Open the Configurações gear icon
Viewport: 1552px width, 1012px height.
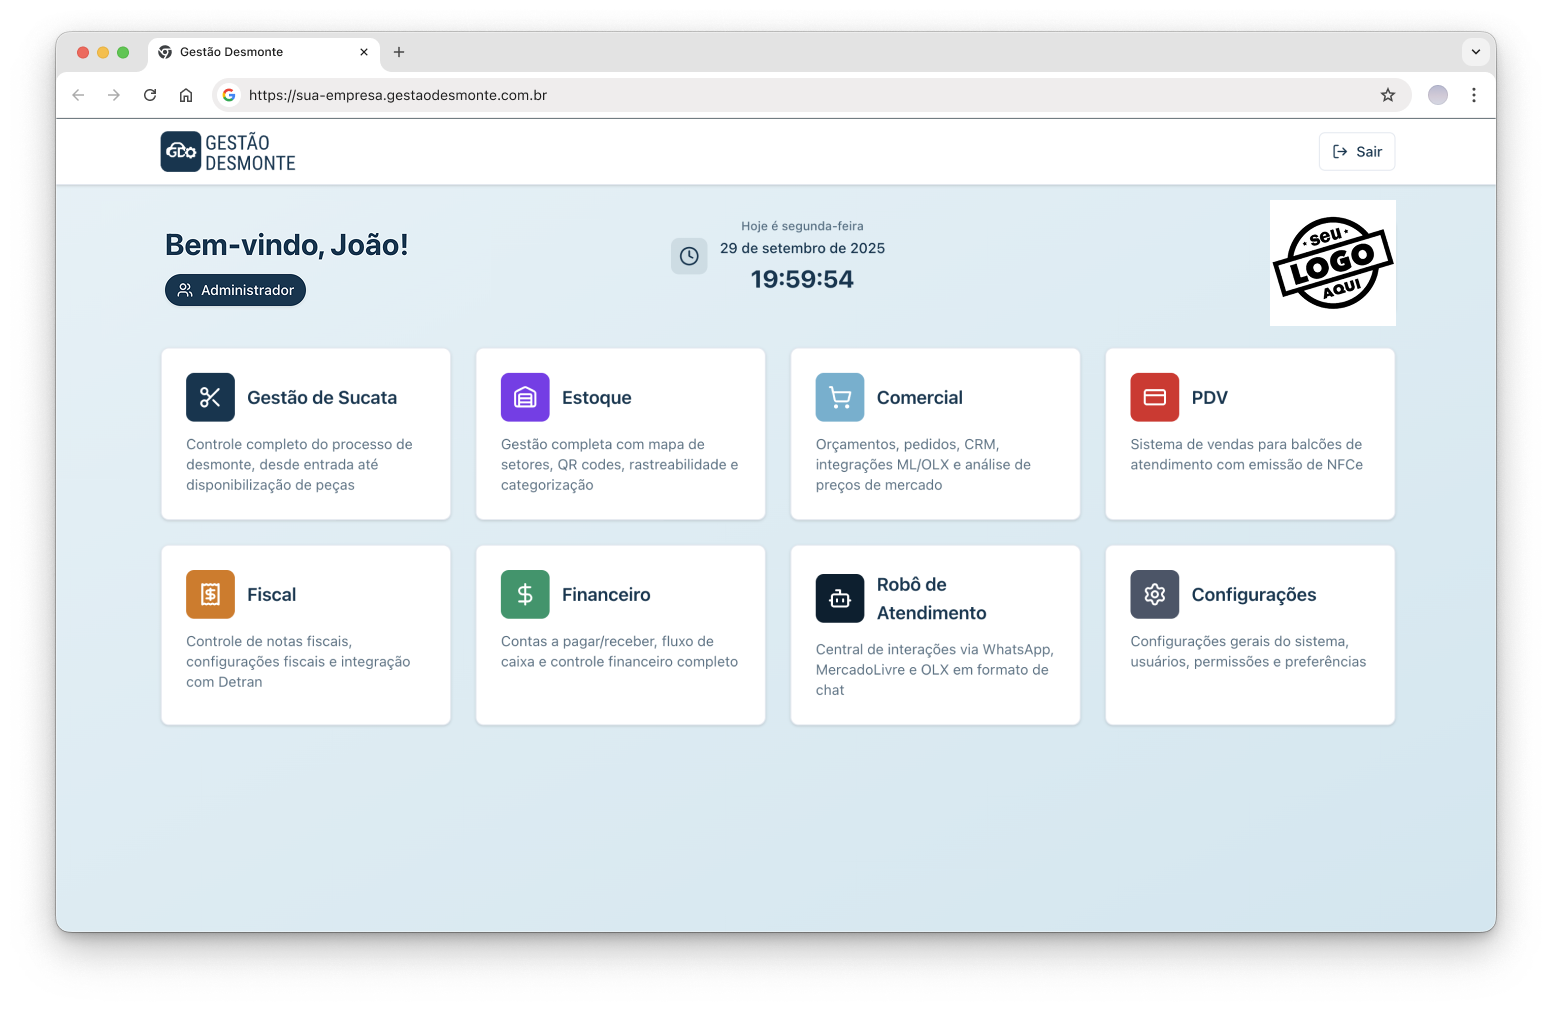(1154, 594)
